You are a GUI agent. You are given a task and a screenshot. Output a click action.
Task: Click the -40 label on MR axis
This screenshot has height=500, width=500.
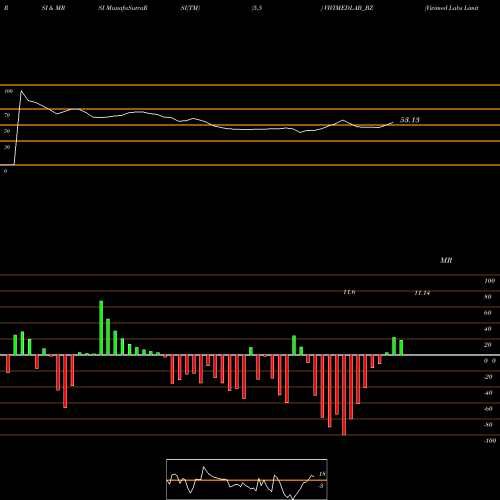coord(488,393)
